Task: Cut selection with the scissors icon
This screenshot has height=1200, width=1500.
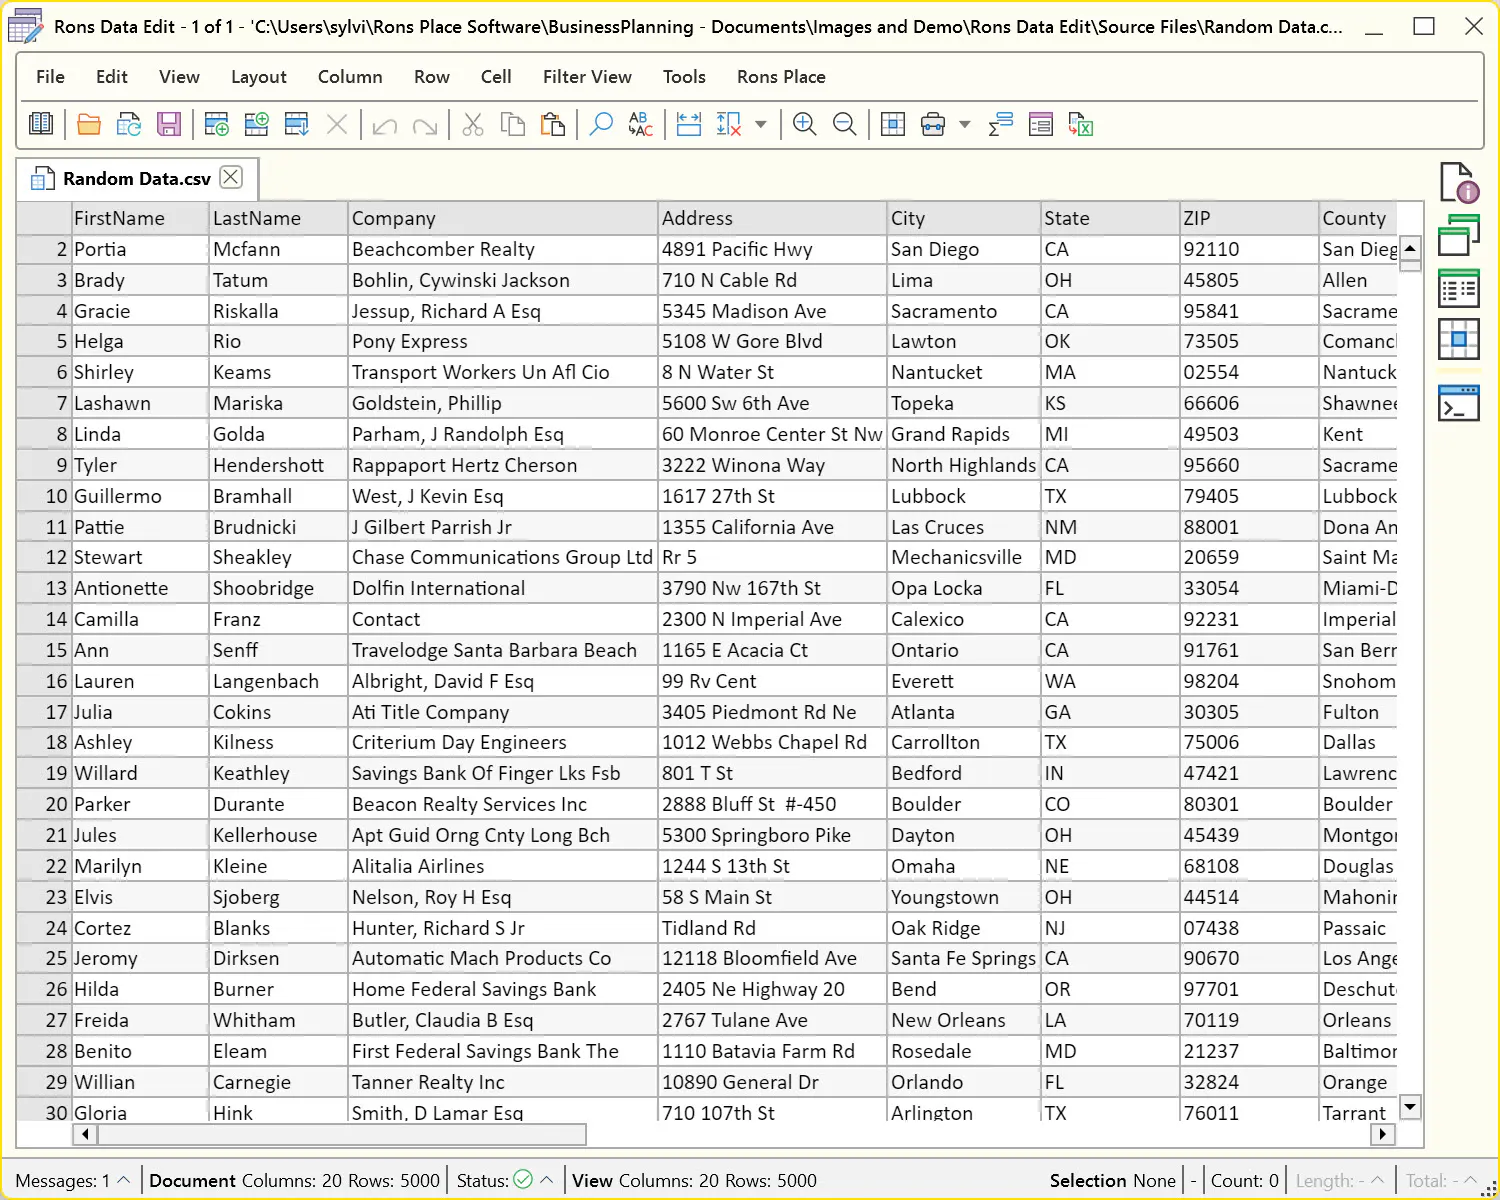Action: (473, 124)
